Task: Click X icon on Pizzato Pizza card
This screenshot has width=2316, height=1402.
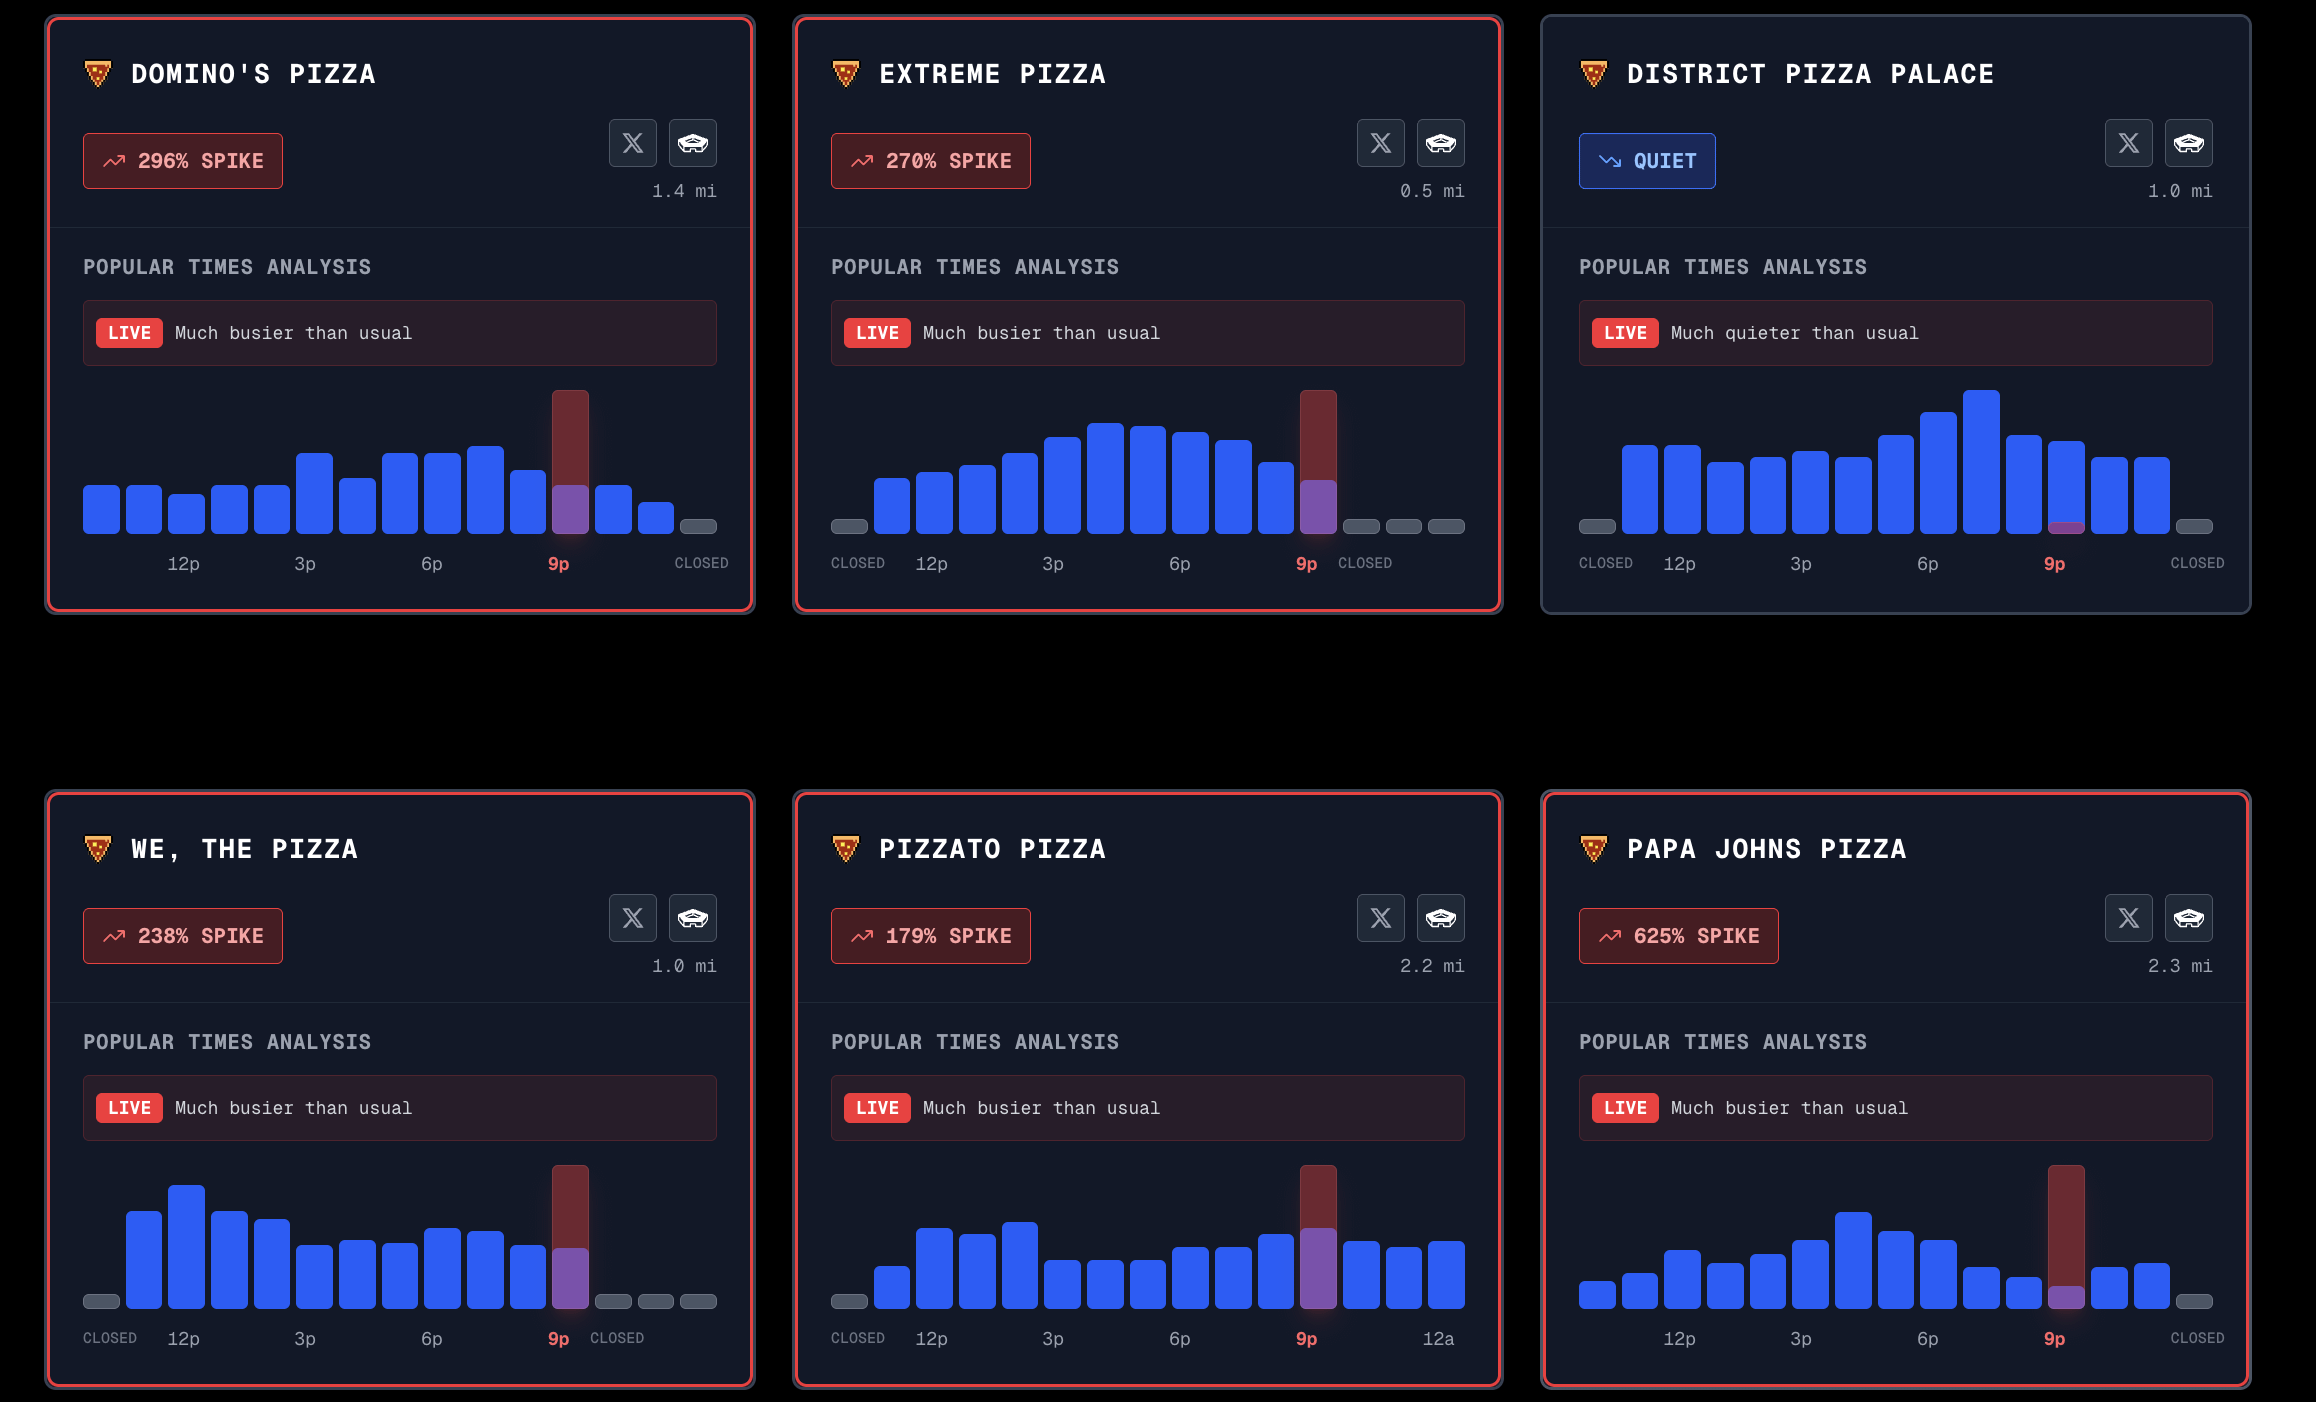Action: [1381, 918]
